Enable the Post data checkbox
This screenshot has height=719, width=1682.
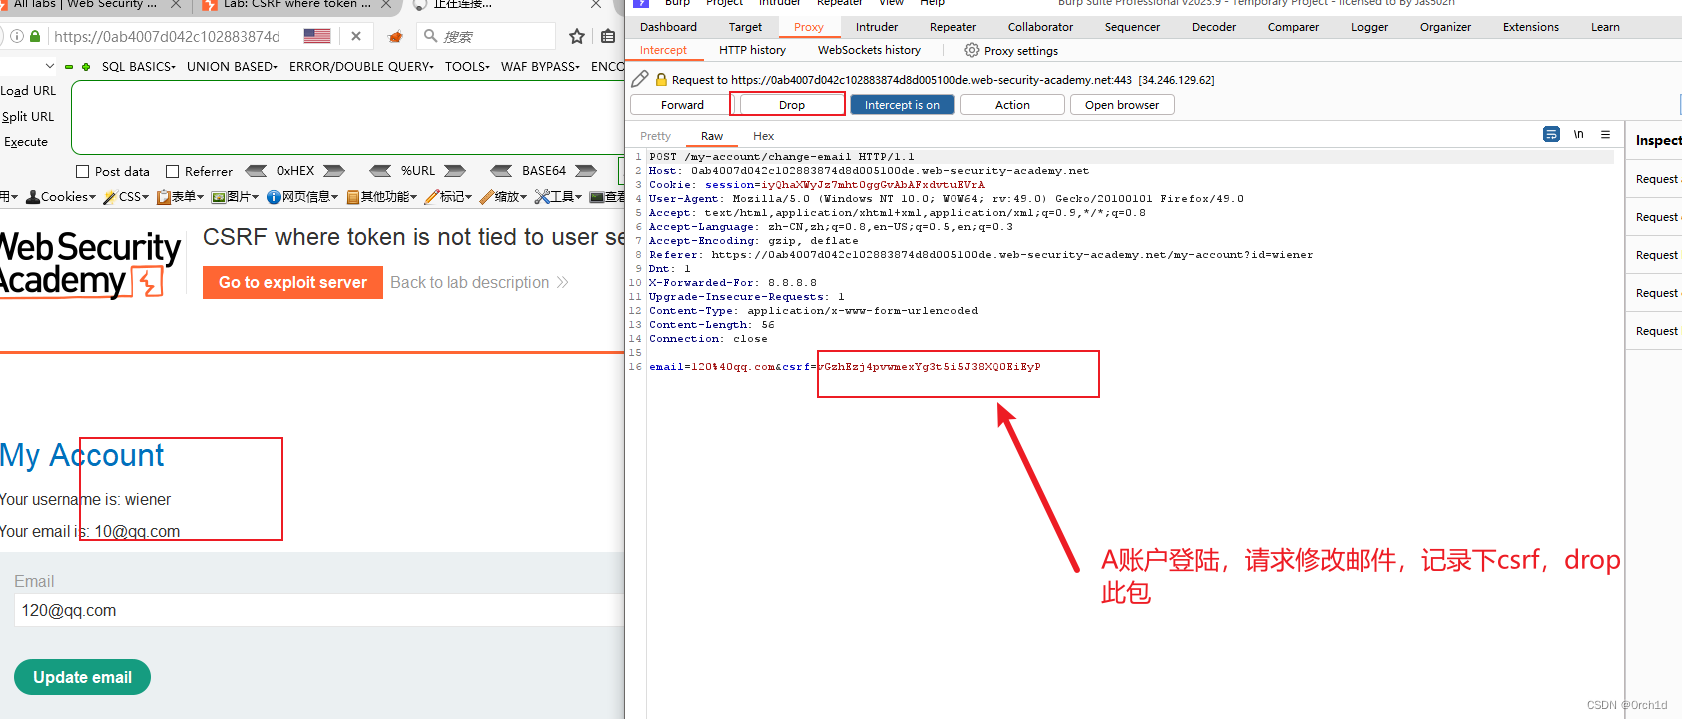click(84, 172)
